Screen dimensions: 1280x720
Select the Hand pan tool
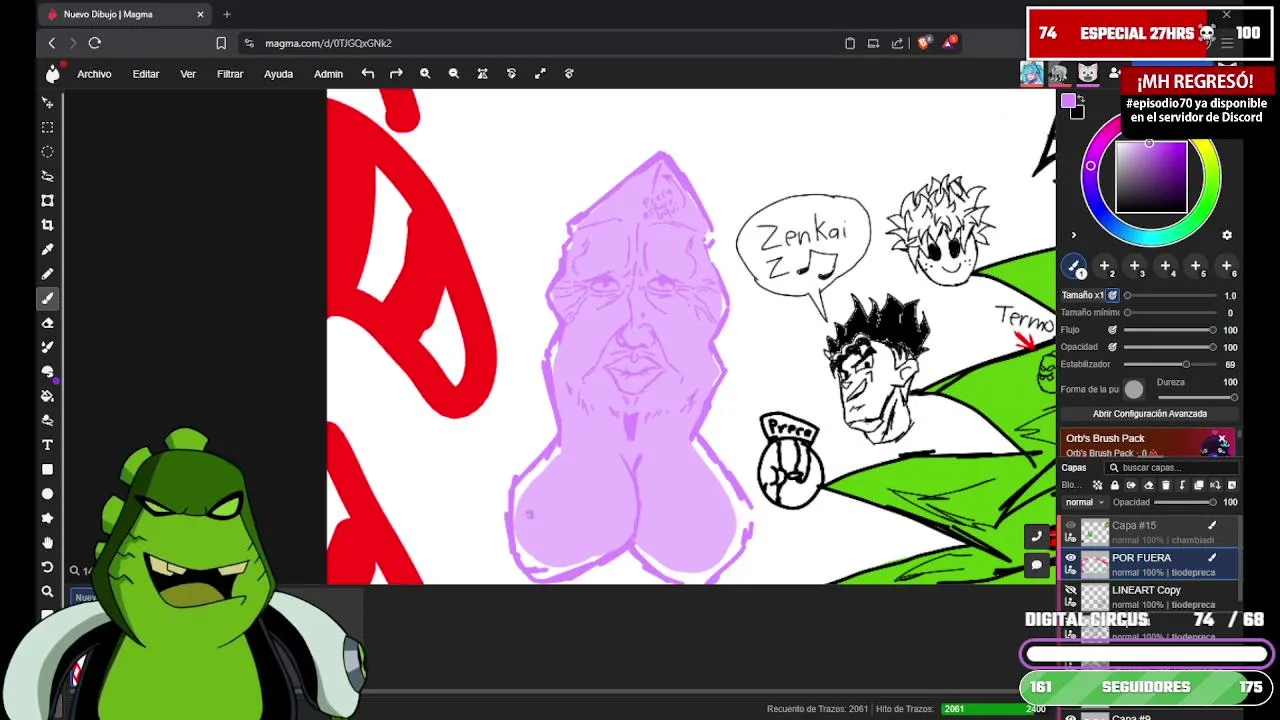point(47,543)
